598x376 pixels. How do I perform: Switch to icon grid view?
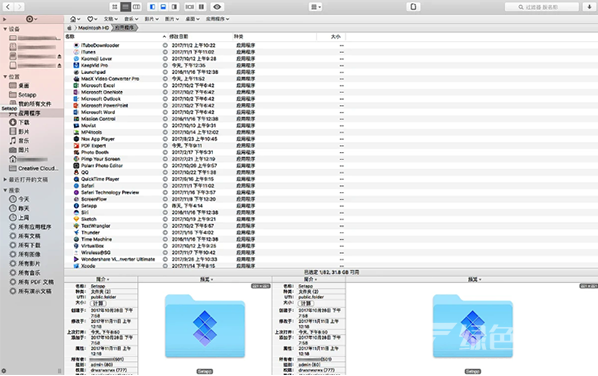tap(114, 6)
